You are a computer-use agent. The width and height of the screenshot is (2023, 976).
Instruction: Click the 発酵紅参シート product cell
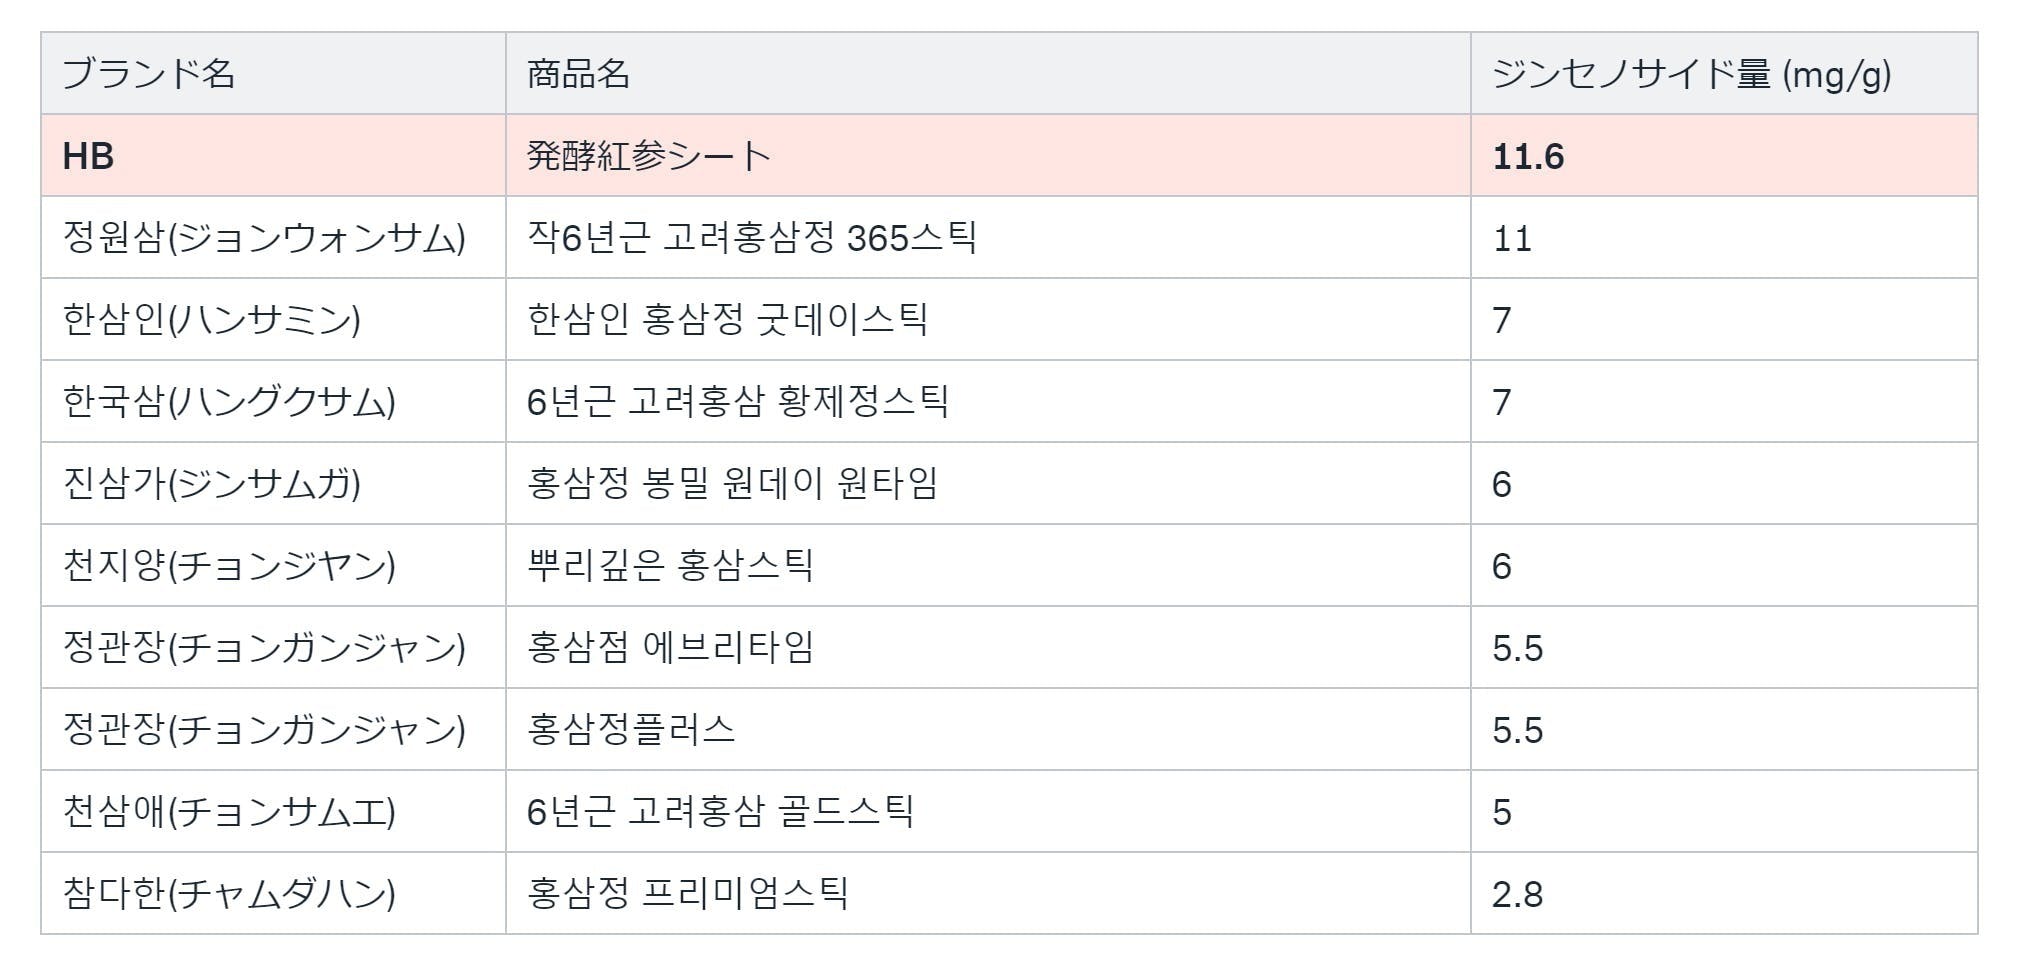click(x=649, y=156)
